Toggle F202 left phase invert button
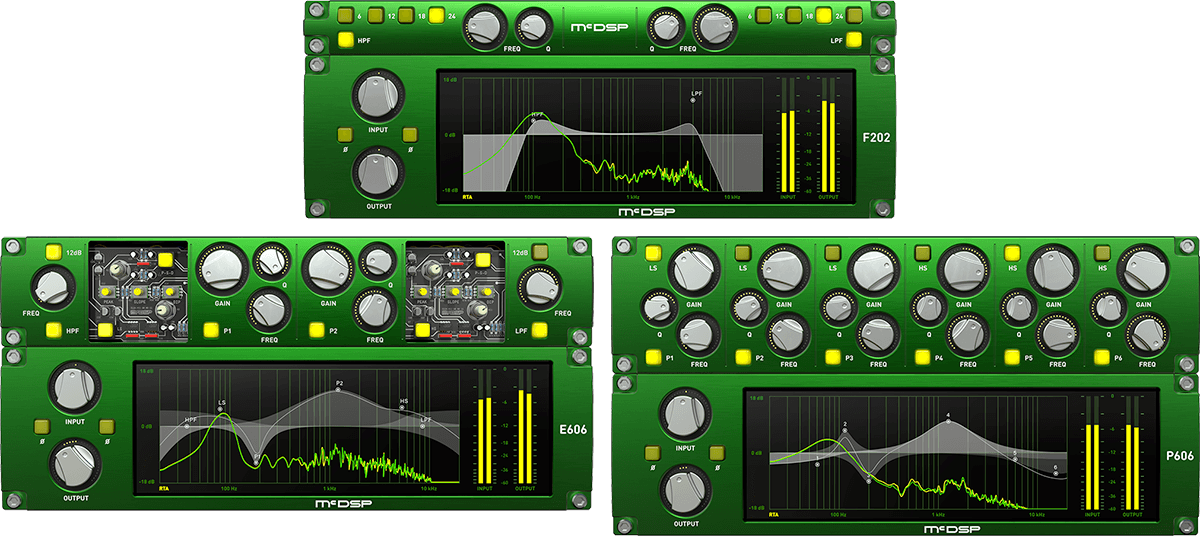The height and width of the screenshot is (536, 1200). coord(346,135)
